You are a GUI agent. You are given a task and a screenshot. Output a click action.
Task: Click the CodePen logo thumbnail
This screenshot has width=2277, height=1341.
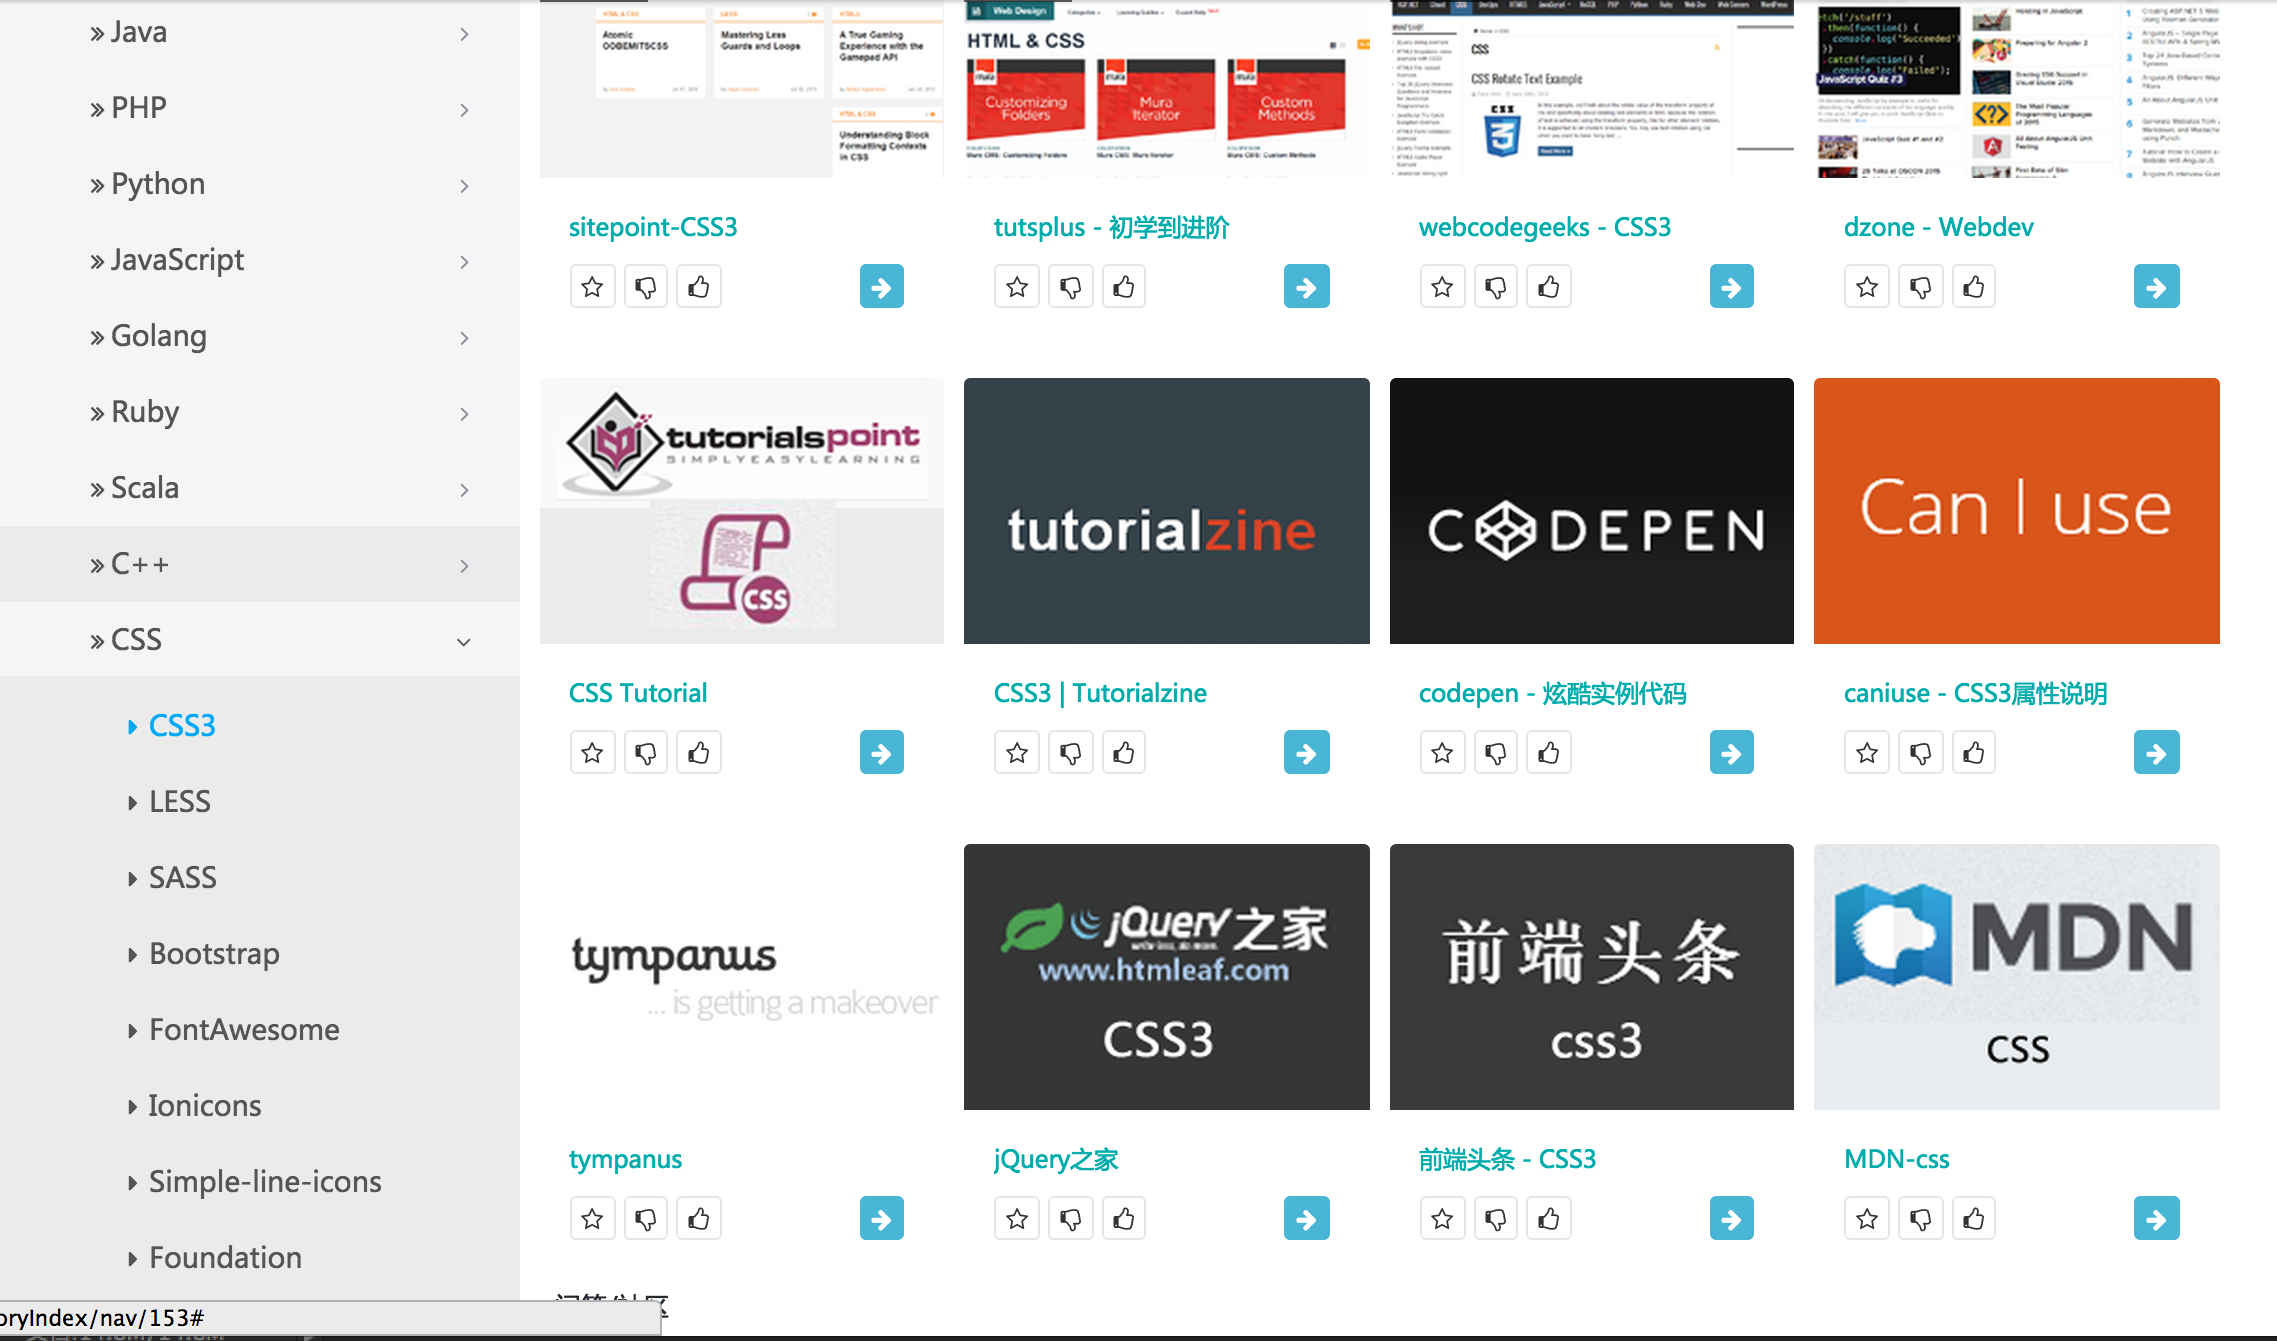click(1592, 511)
